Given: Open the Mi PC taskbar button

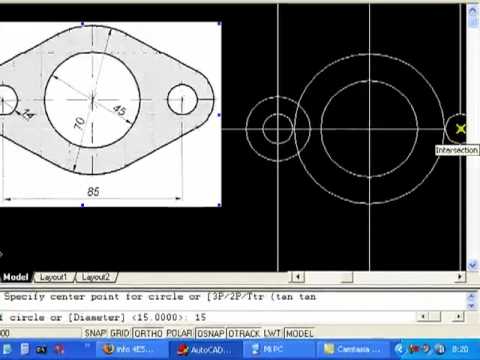Looking at the screenshot, I should click(279, 349).
